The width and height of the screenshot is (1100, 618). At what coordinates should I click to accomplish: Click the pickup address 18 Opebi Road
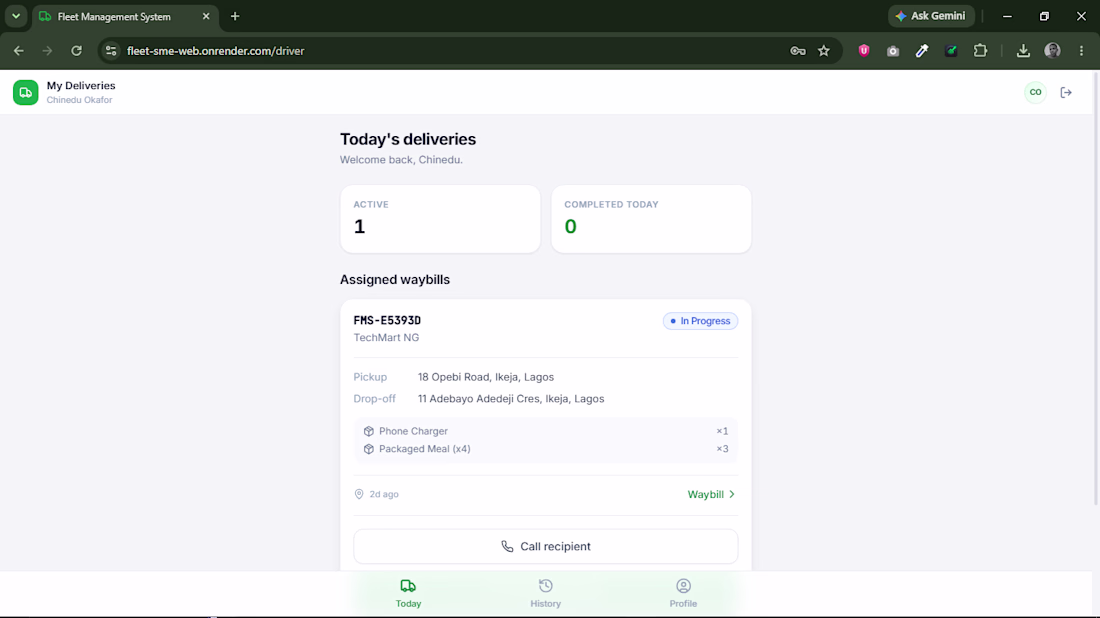tap(486, 377)
